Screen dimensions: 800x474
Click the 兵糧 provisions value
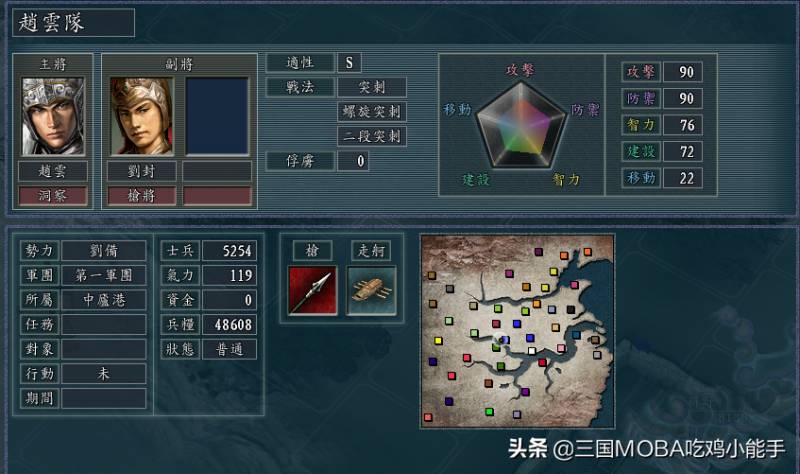pyautogui.click(x=229, y=324)
